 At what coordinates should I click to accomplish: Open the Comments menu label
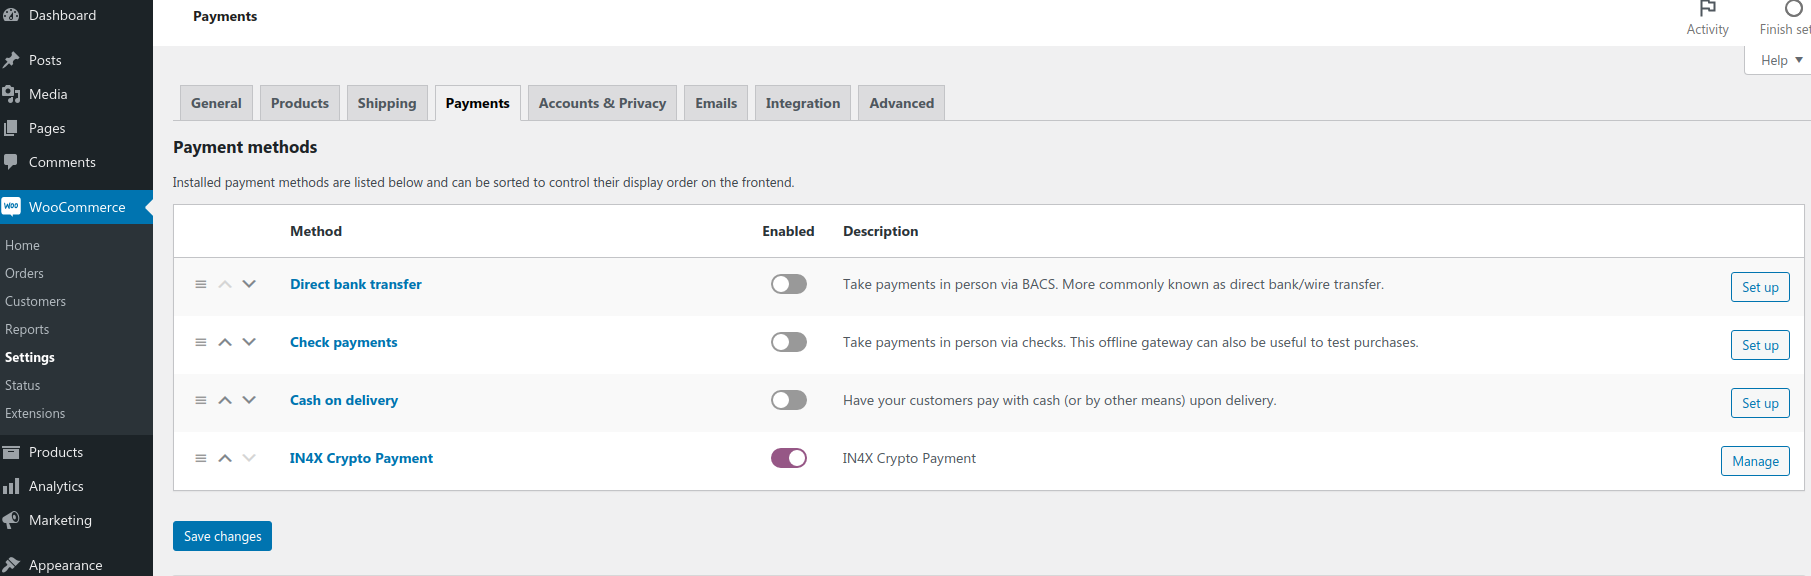[62, 162]
